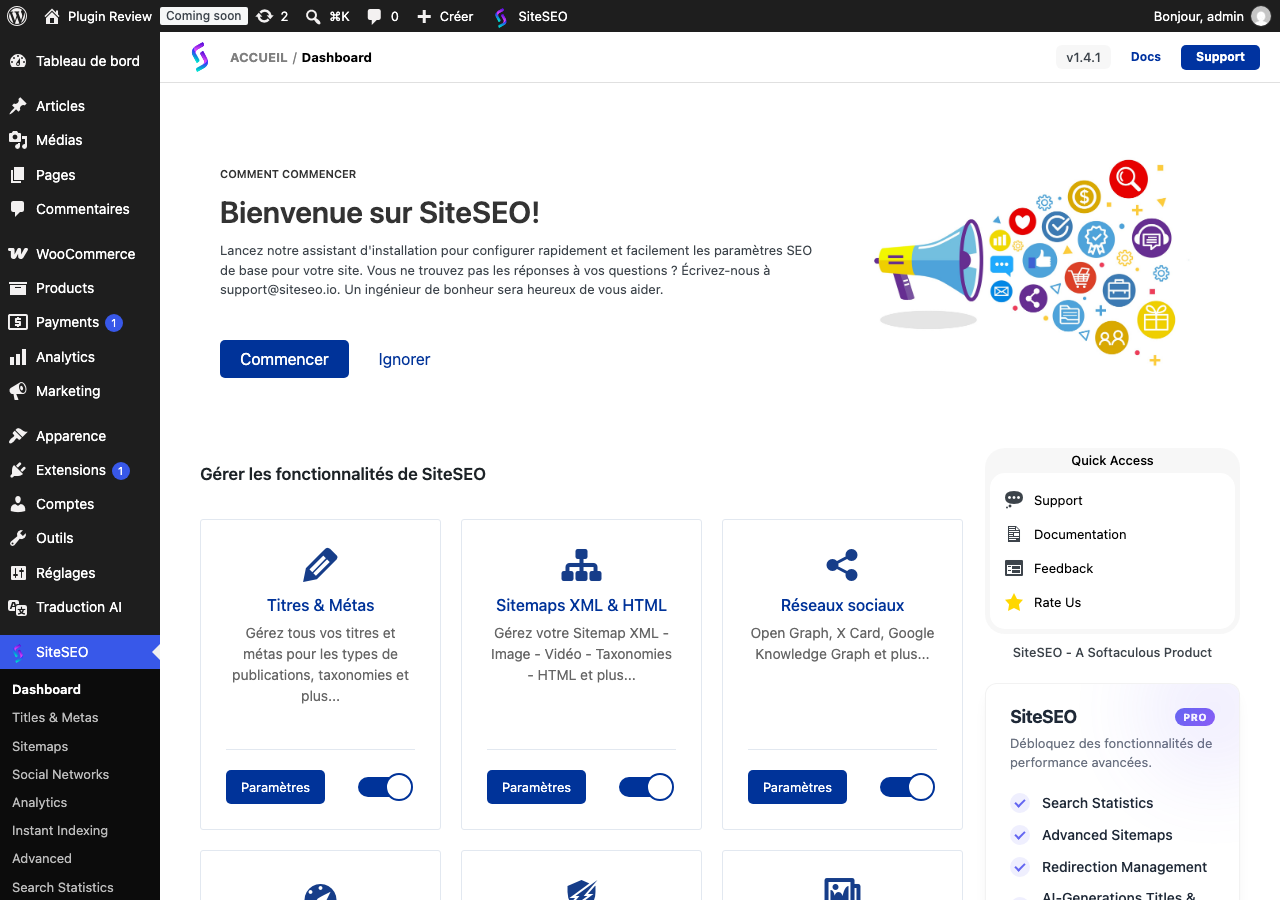Image resolution: width=1280 pixels, height=900 pixels.
Task: Click the plus icon beside Créer
Action: click(x=424, y=16)
